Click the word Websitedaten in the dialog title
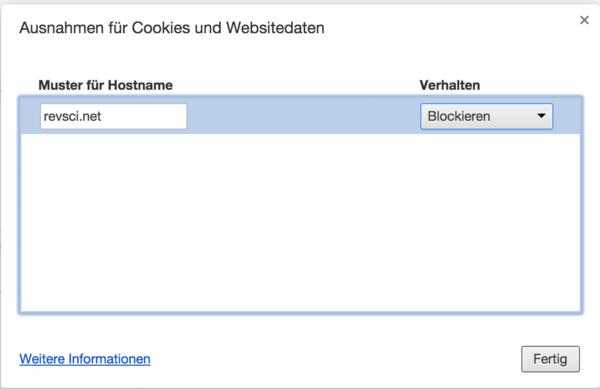Image resolution: width=600 pixels, height=389 pixels. (275, 28)
